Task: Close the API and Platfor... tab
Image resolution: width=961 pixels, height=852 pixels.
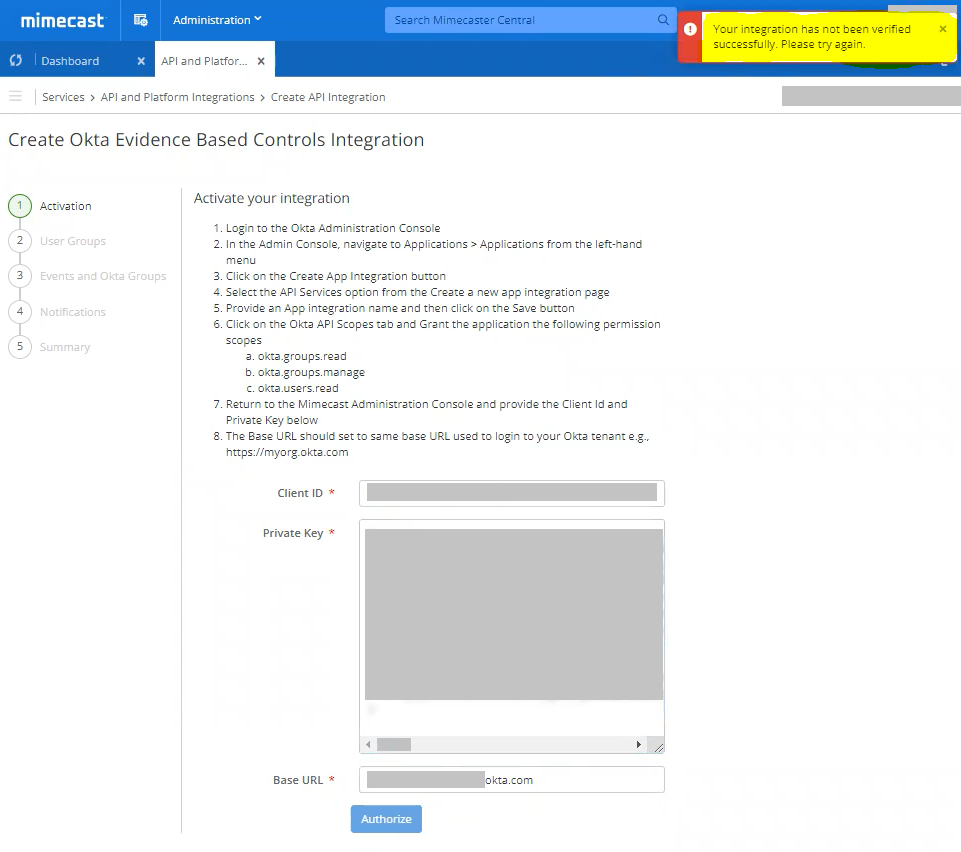Action: click(x=258, y=59)
